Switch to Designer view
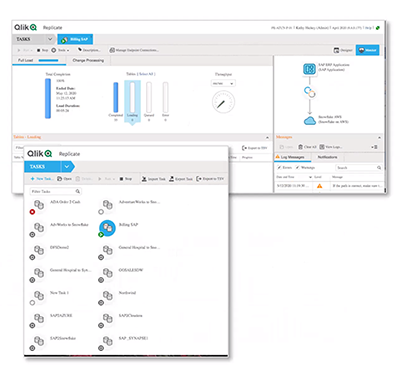This screenshot has height=366, width=400. (x=343, y=50)
